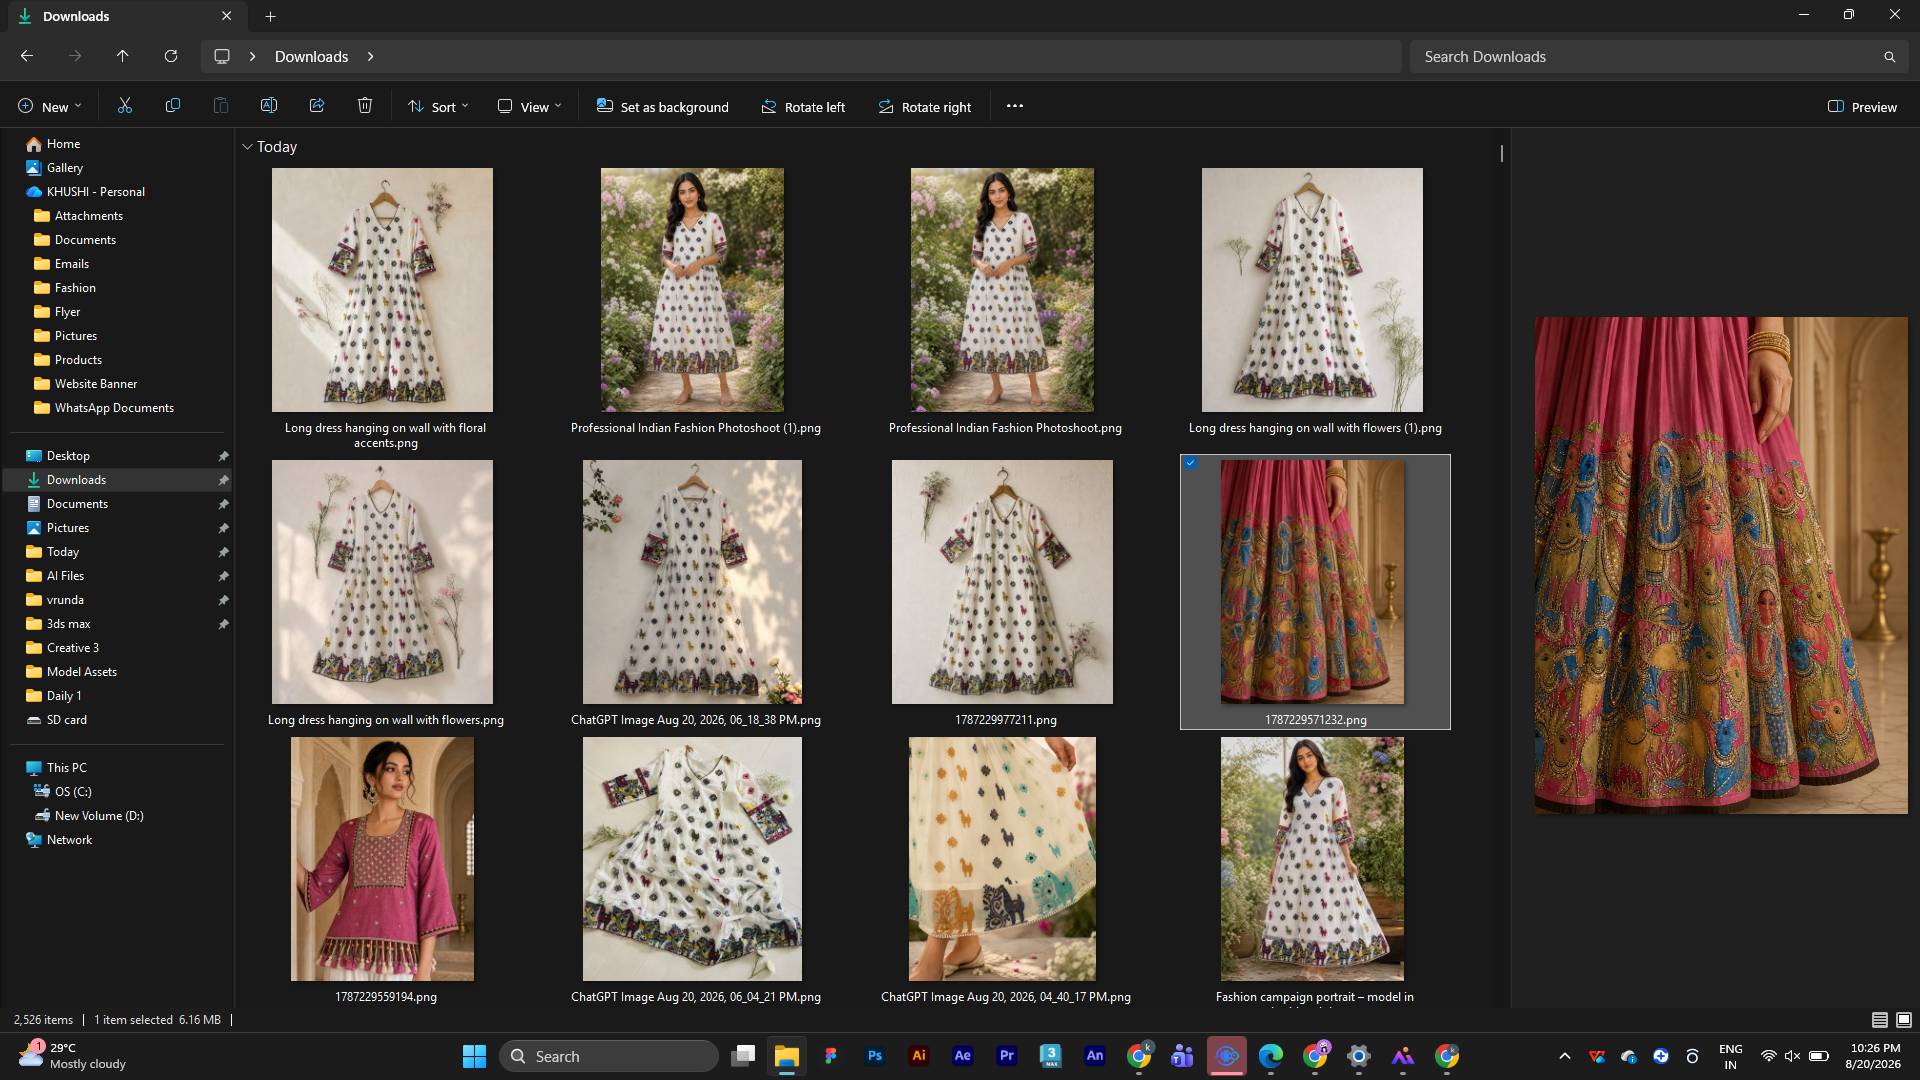Switch to details list view icon
The height and width of the screenshot is (1080, 1920).
(x=1880, y=1020)
